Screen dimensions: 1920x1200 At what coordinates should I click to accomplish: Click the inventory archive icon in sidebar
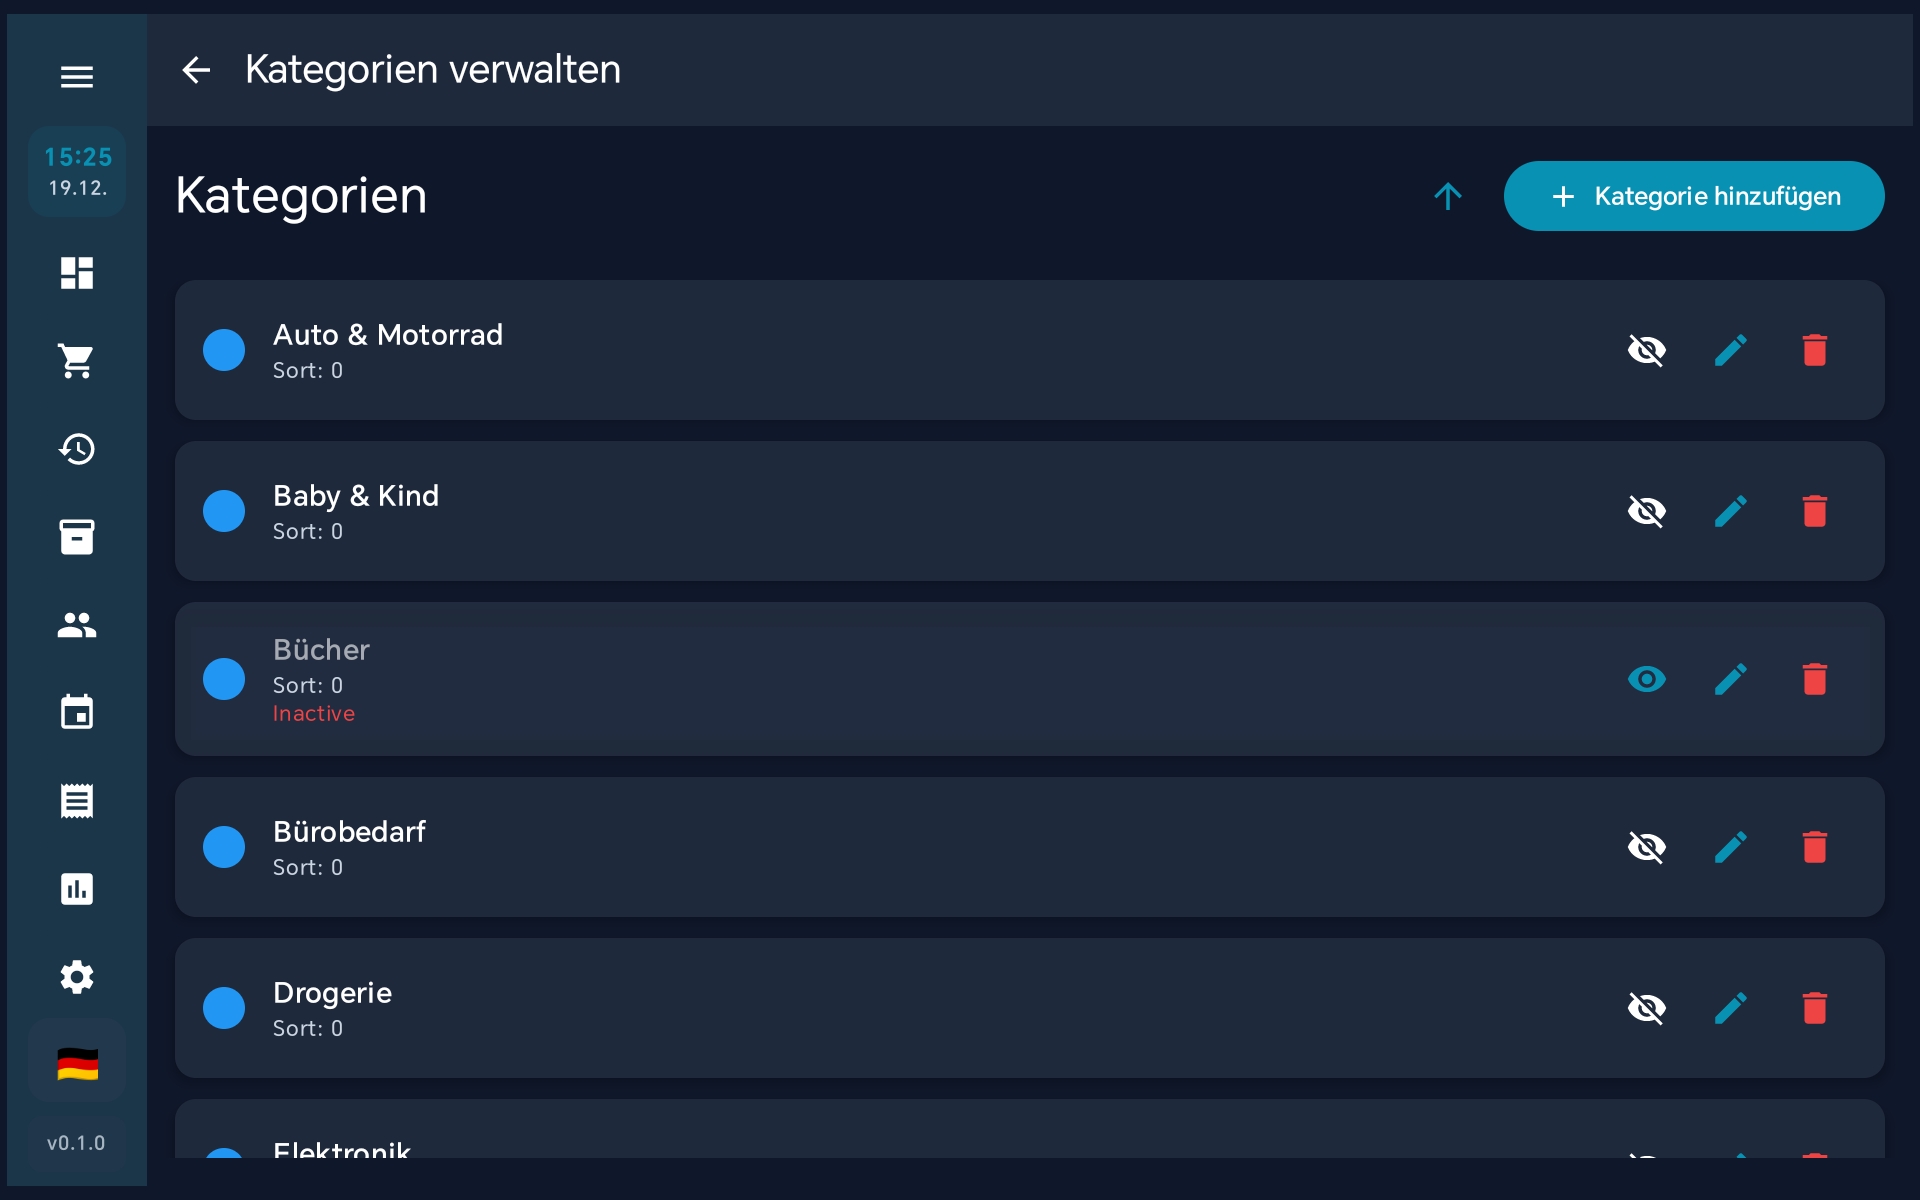click(x=77, y=537)
